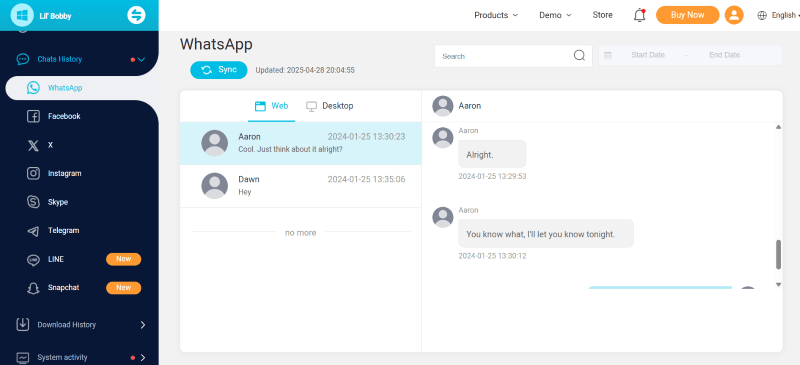Screen dimensions: 800x365
Task: Click the Search input field
Action: pos(513,56)
